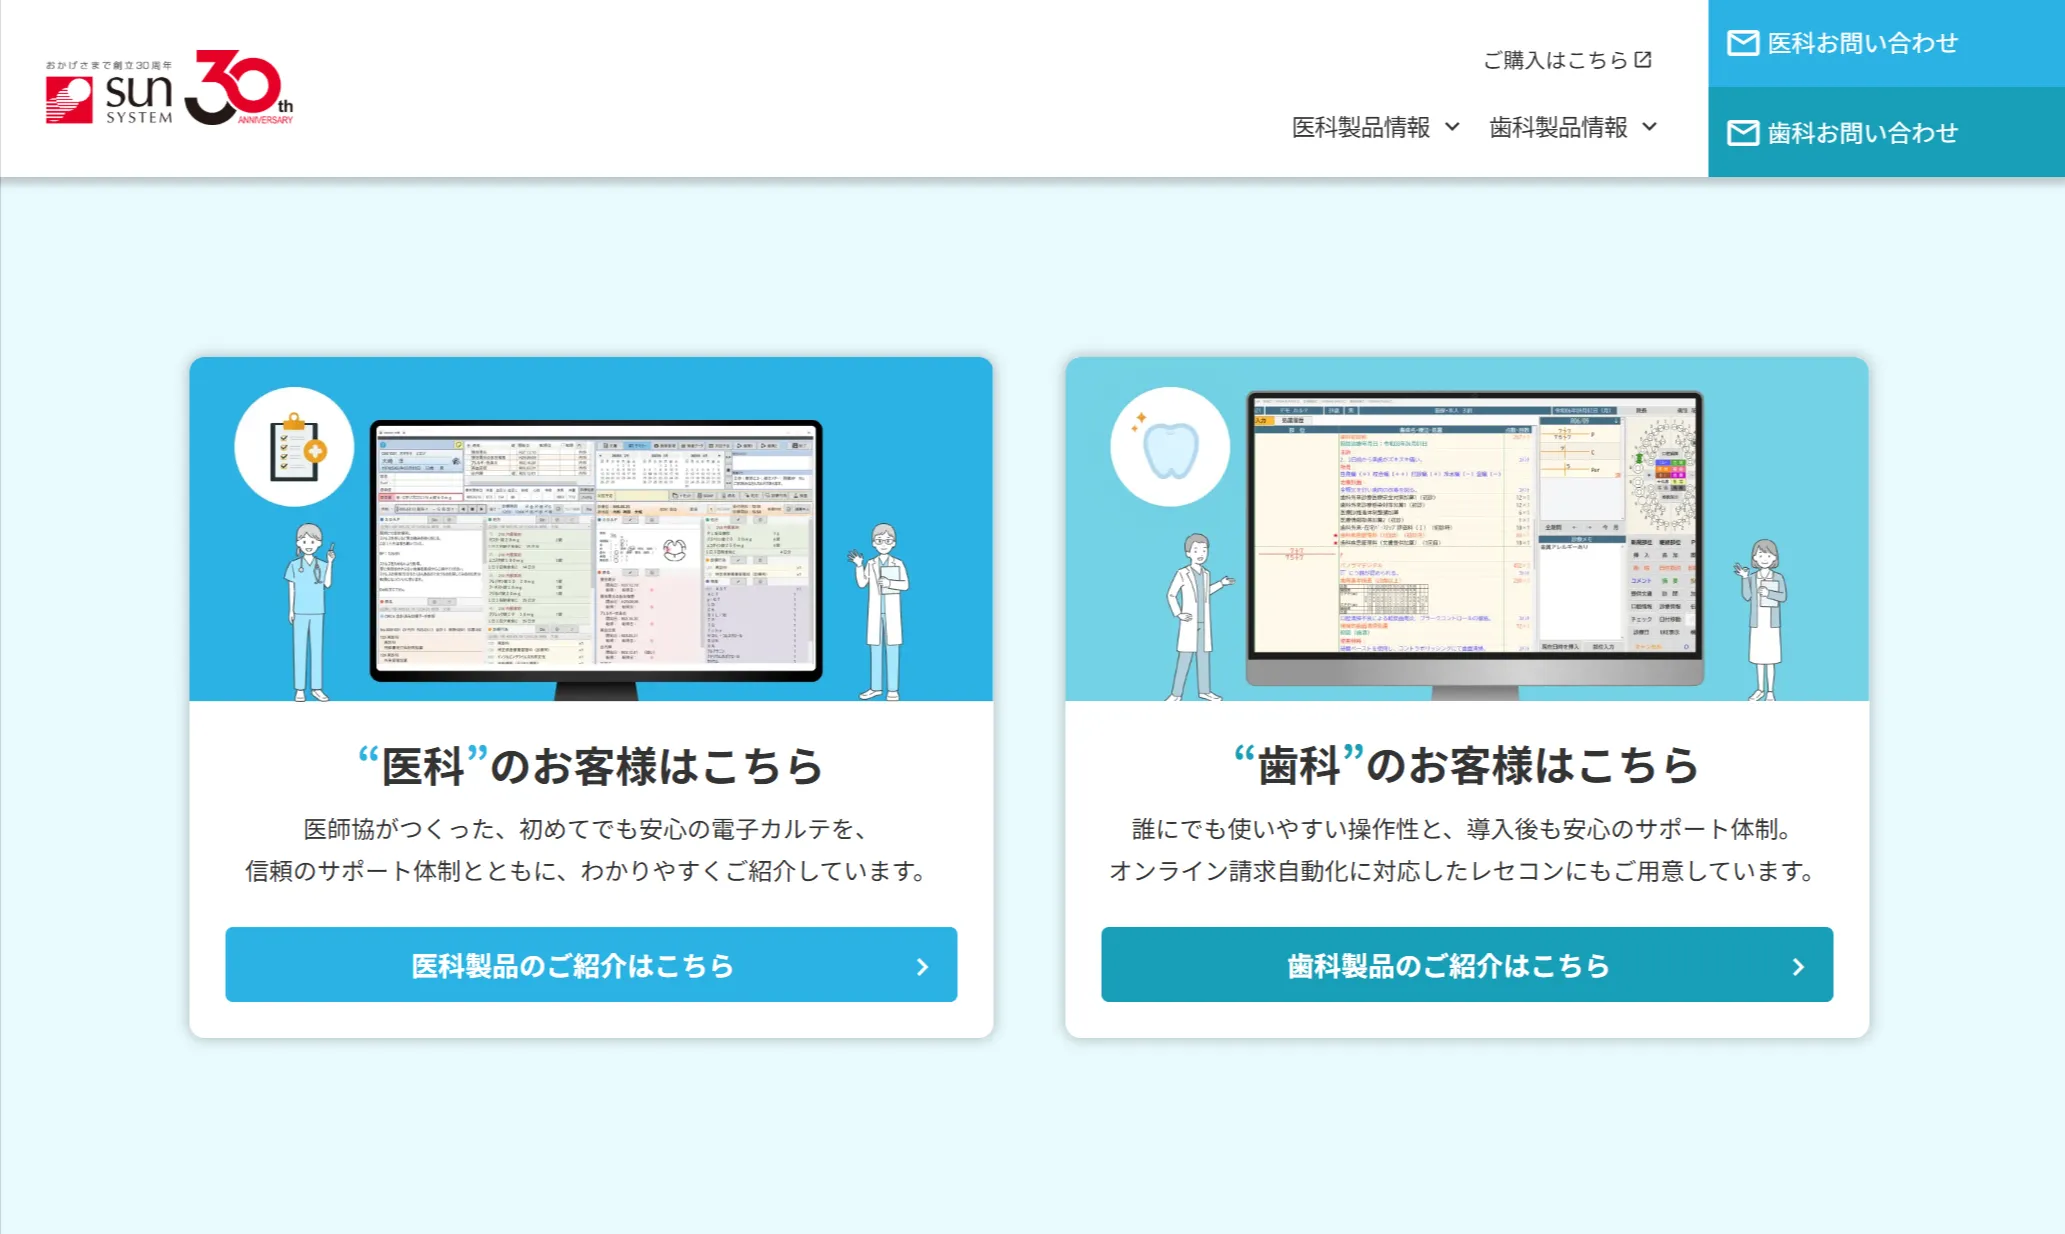This screenshot has width=2065, height=1234.
Task: Expand the 歯科製品情報 chevron
Action: tap(1650, 127)
